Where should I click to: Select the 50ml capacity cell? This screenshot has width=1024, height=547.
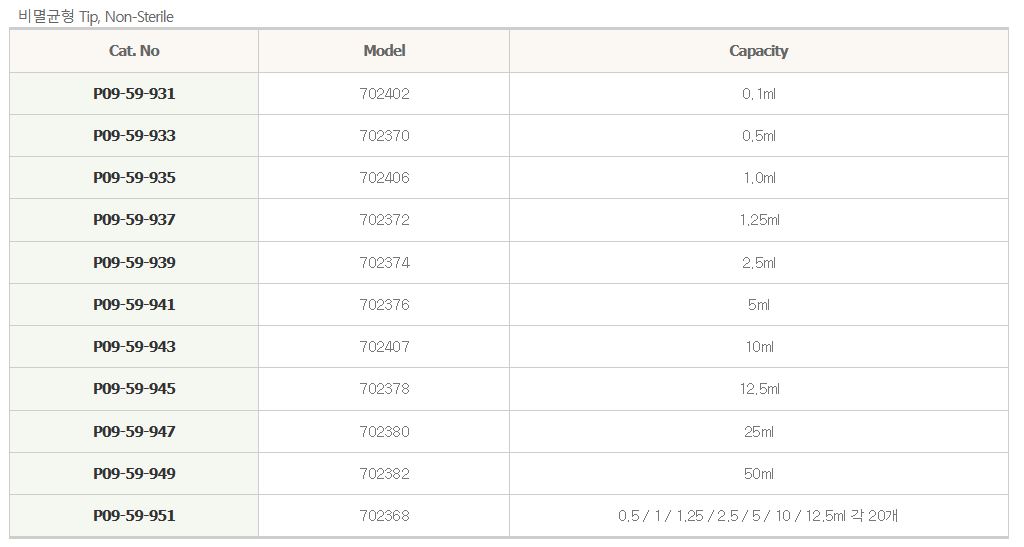point(759,474)
